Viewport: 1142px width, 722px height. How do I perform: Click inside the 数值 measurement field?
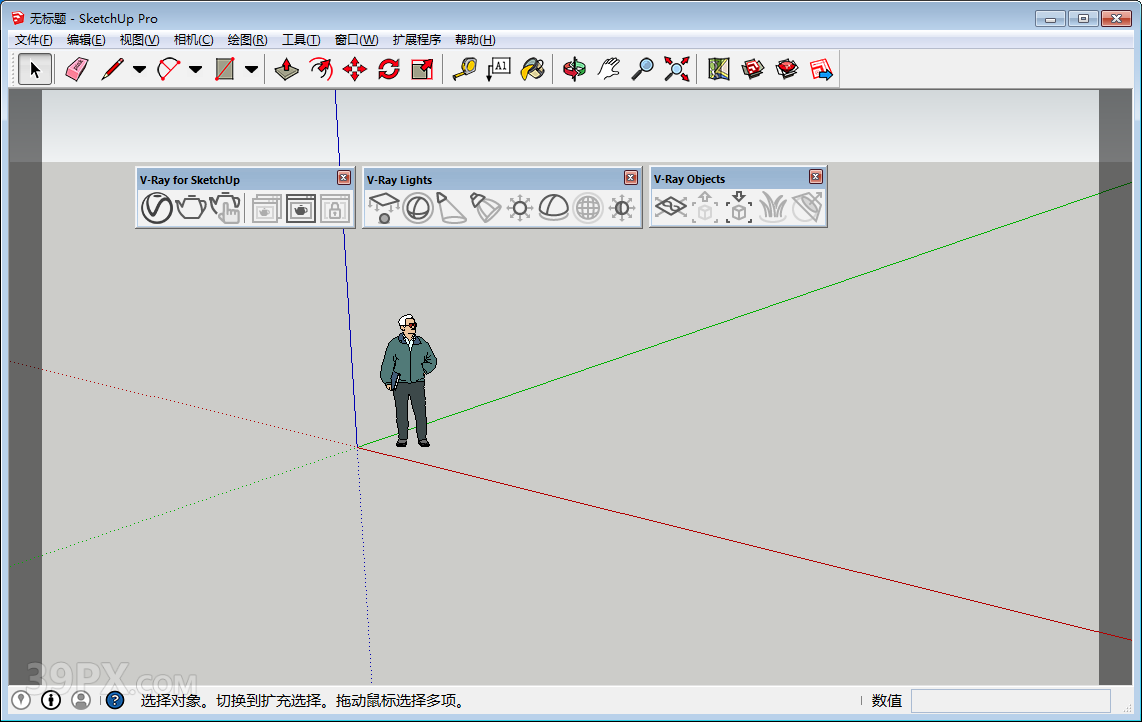point(1010,700)
